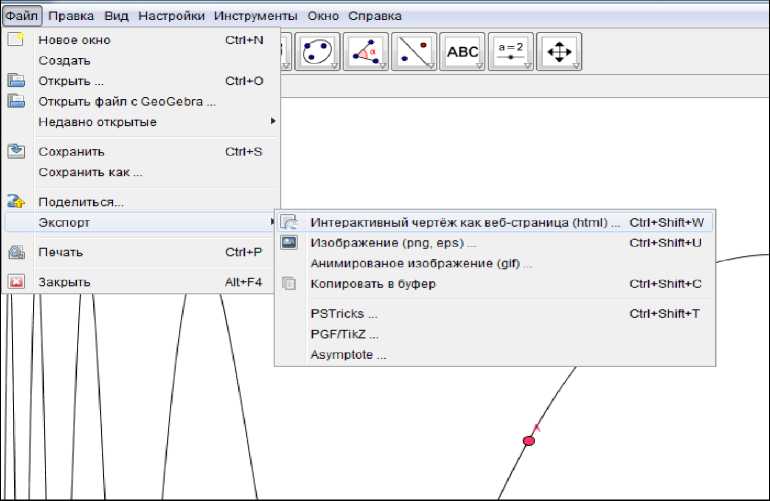Image resolution: width=770 pixels, height=501 pixels.
Task: Select the ABC text insertion tool
Action: coord(462,52)
